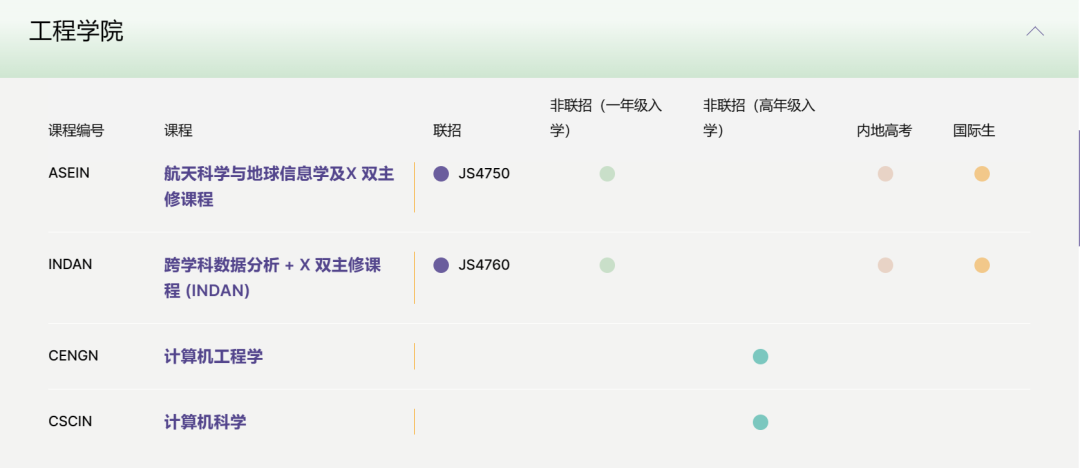The height and width of the screenshot is (468, 1080).
Task: Click the 非联招（一年级入学）column header
Action: [606, 118]
